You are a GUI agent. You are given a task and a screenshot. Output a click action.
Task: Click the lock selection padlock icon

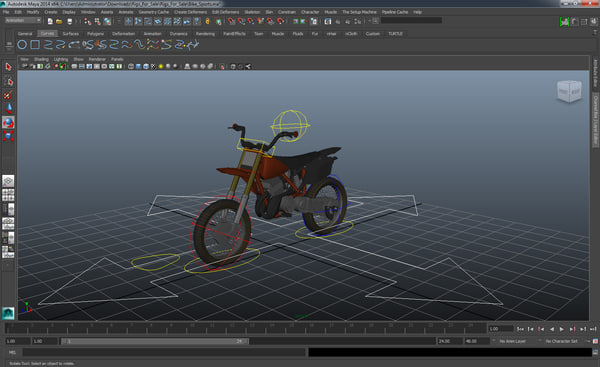tap(207, 21)
